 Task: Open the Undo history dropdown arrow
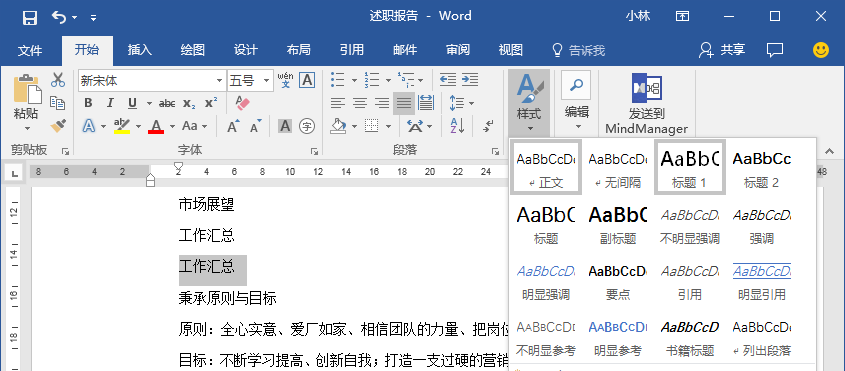point(74,18)
